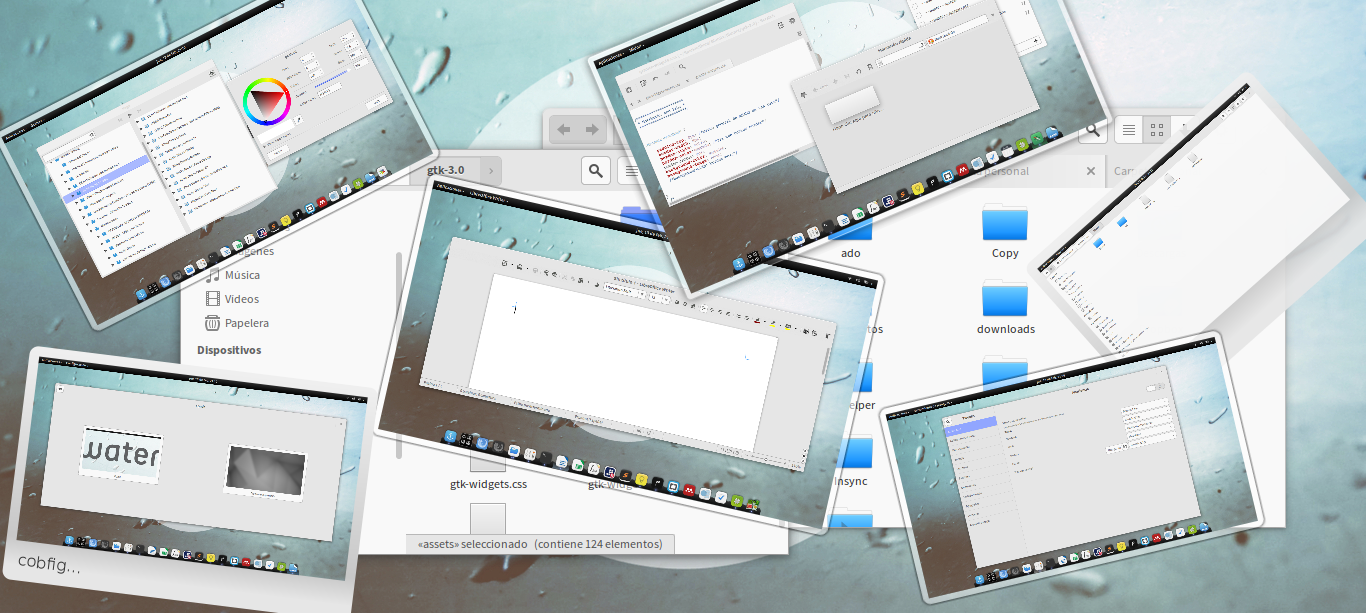
Task: Select the Insync folder label
Action: click(851, 481)
